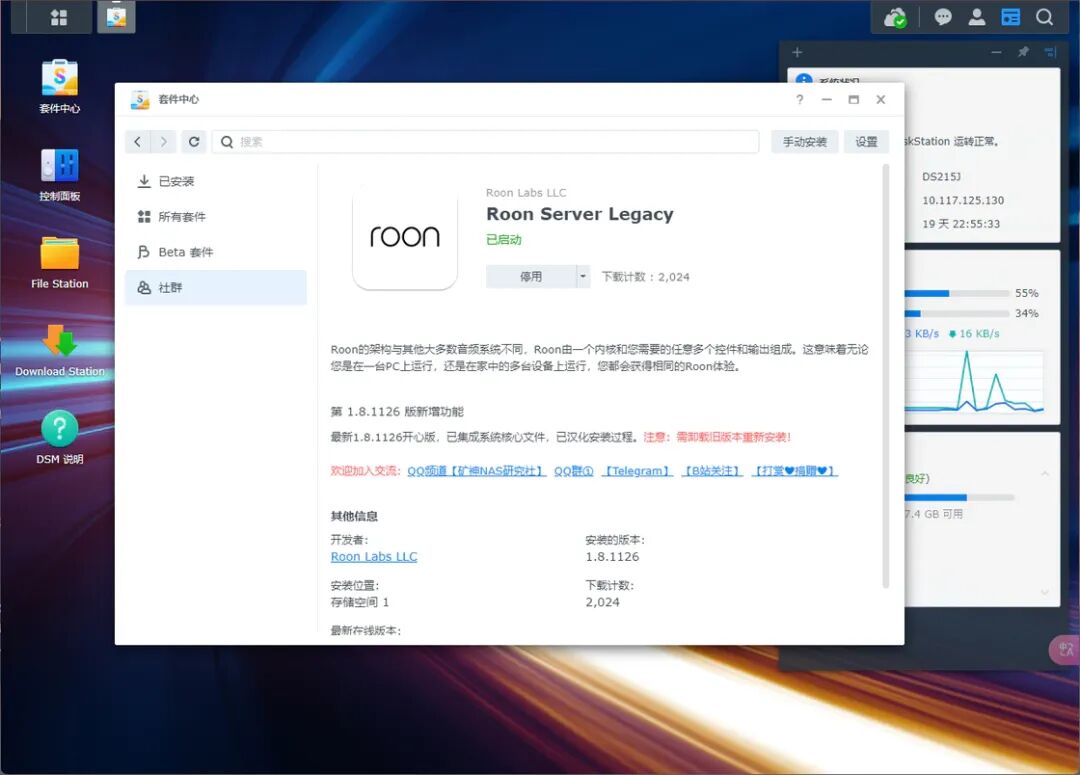Click the 55% usage bar in widget
1080x775 pixels.
(957, 293)
